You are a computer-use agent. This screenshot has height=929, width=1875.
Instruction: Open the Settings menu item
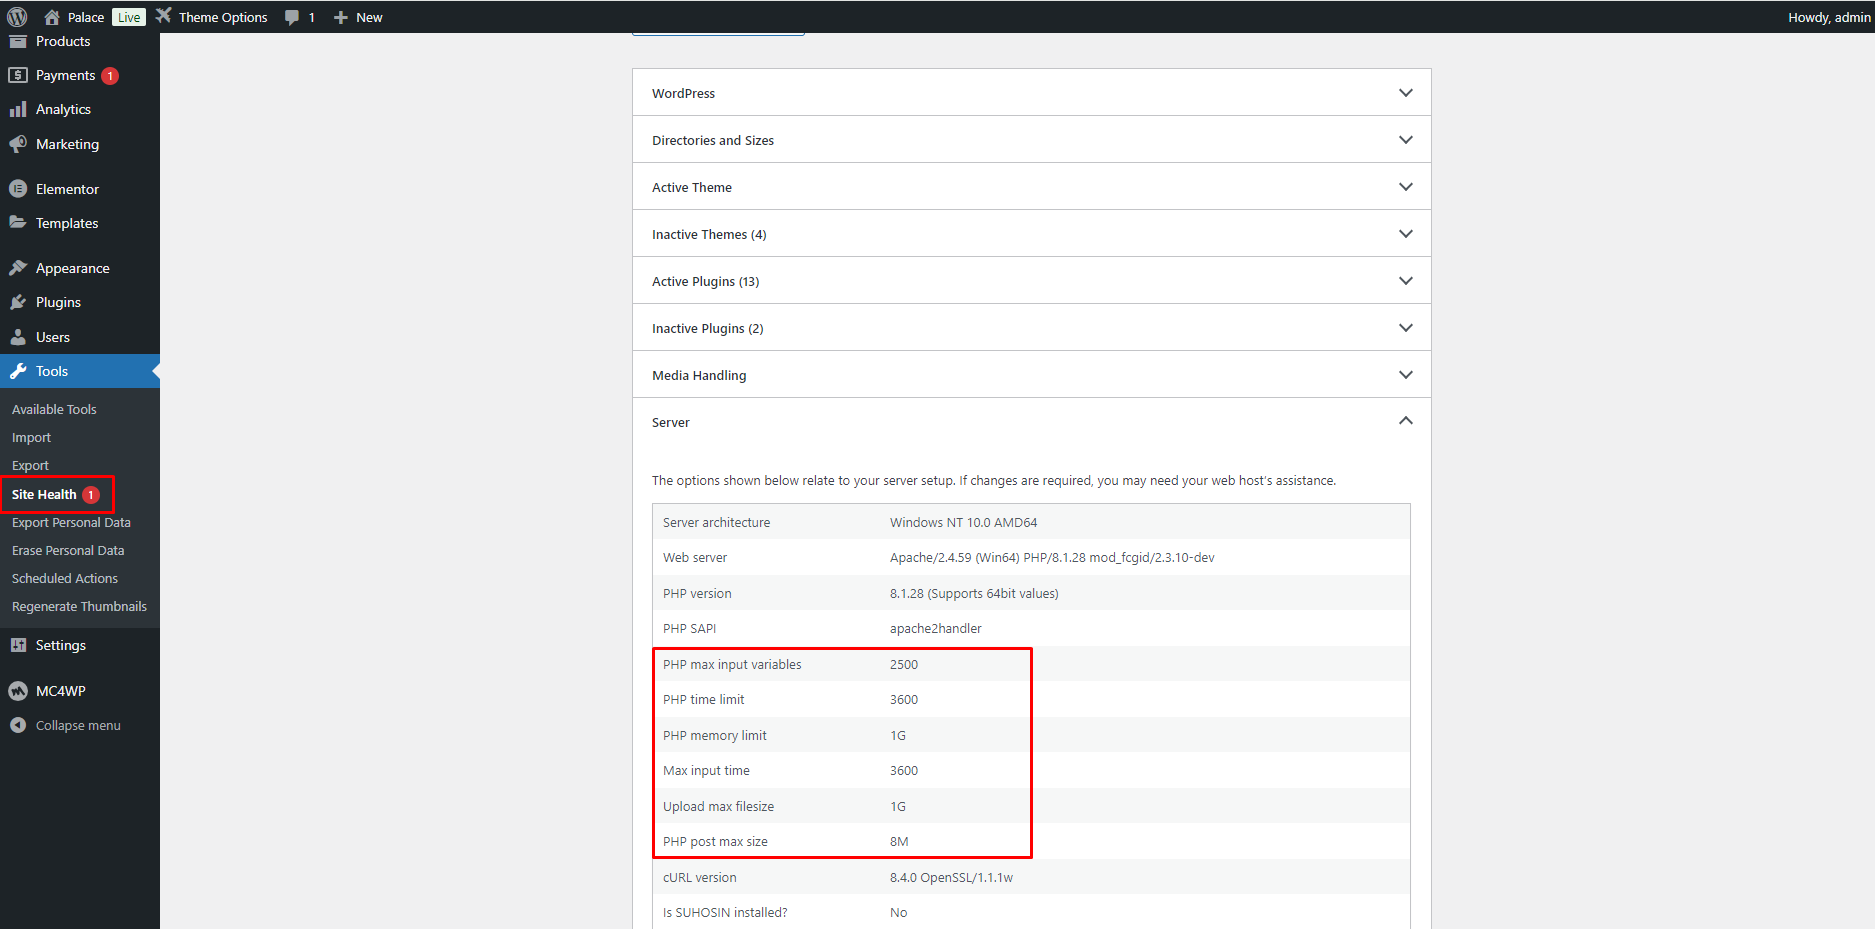coord(61,645)
